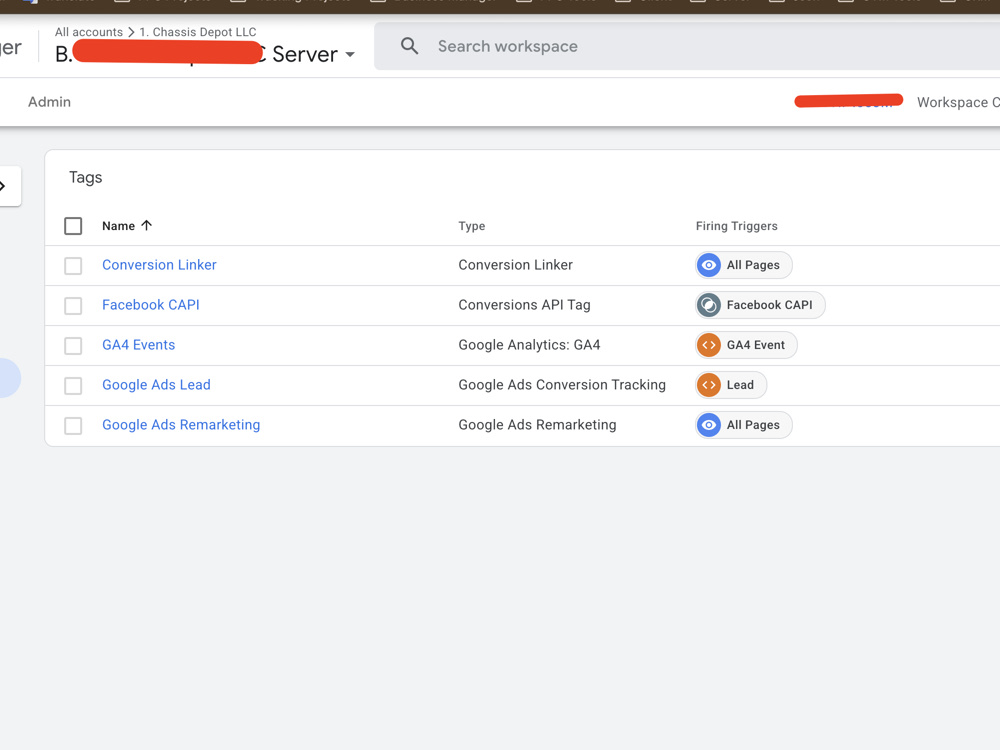Open the Facebook CAPI trigger chip
The height and width of the screenshot is (750, 1000).
760,305
